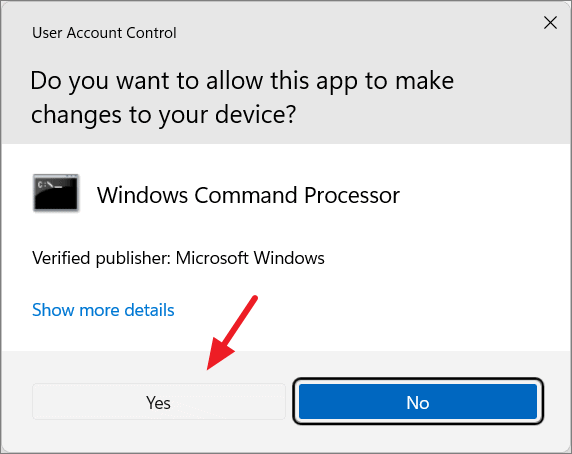The width and height of the screenshot is (572, 454).
Task: Click the 'Do you want to allow' heading
Action: tap(242, 97)
